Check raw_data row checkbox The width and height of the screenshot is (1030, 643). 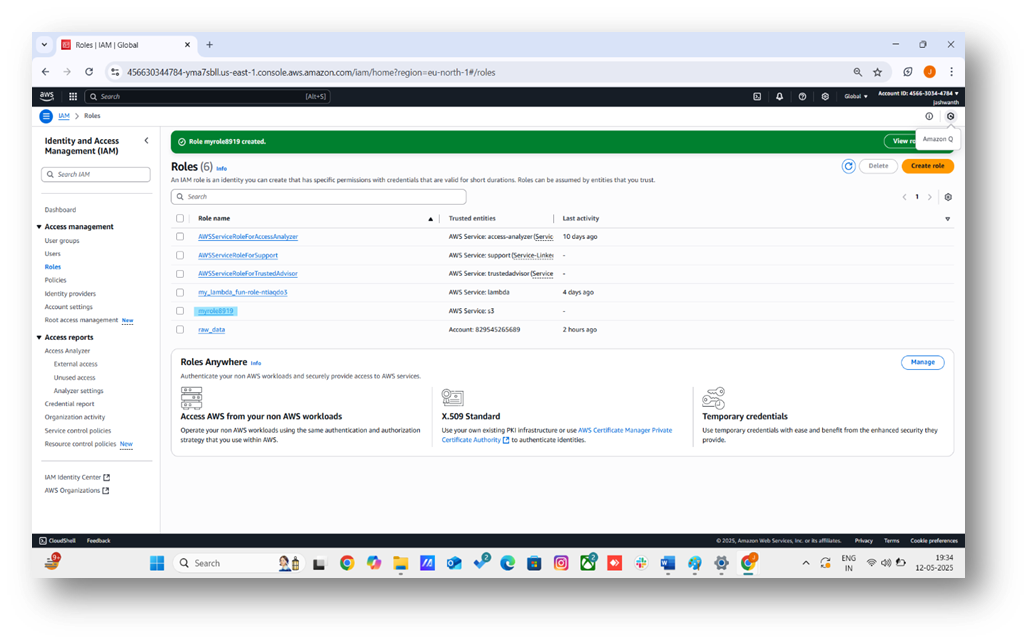click(180, 330)
